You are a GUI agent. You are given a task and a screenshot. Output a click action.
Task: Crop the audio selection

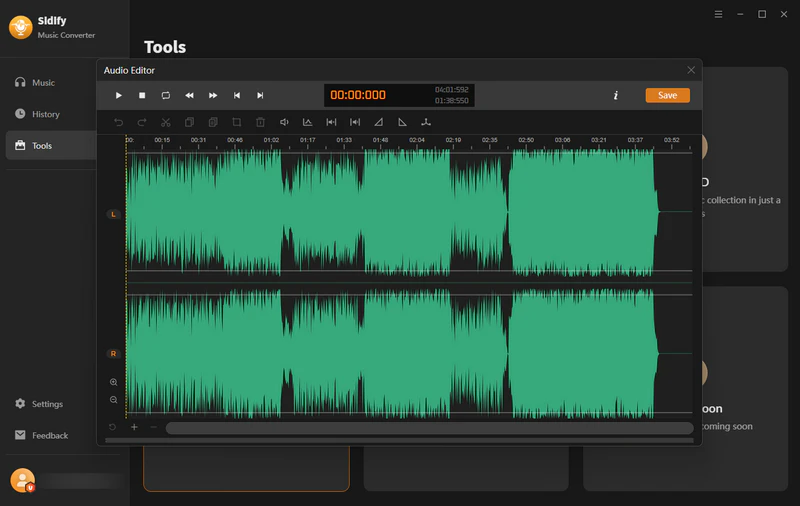coord(237,122)
